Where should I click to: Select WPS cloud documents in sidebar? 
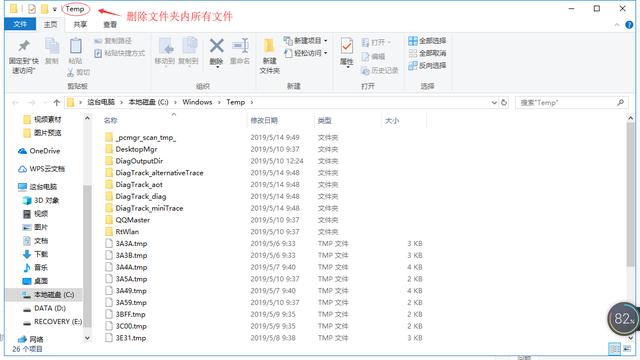41,169
